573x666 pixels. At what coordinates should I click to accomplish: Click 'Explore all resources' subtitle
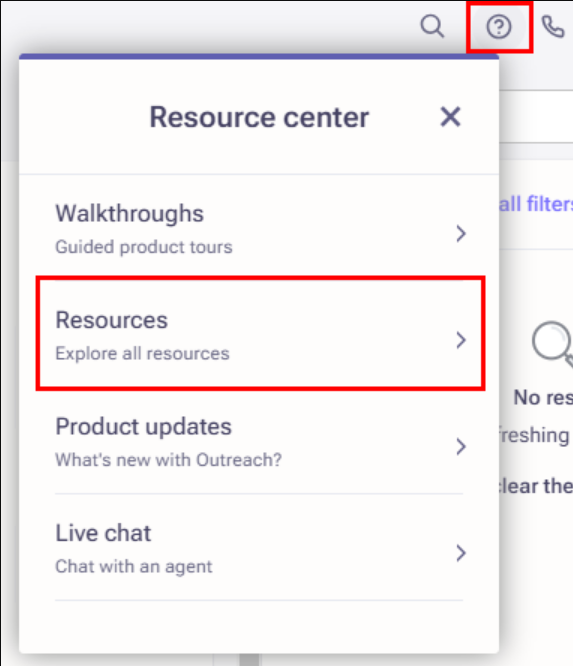coord(142,354)
